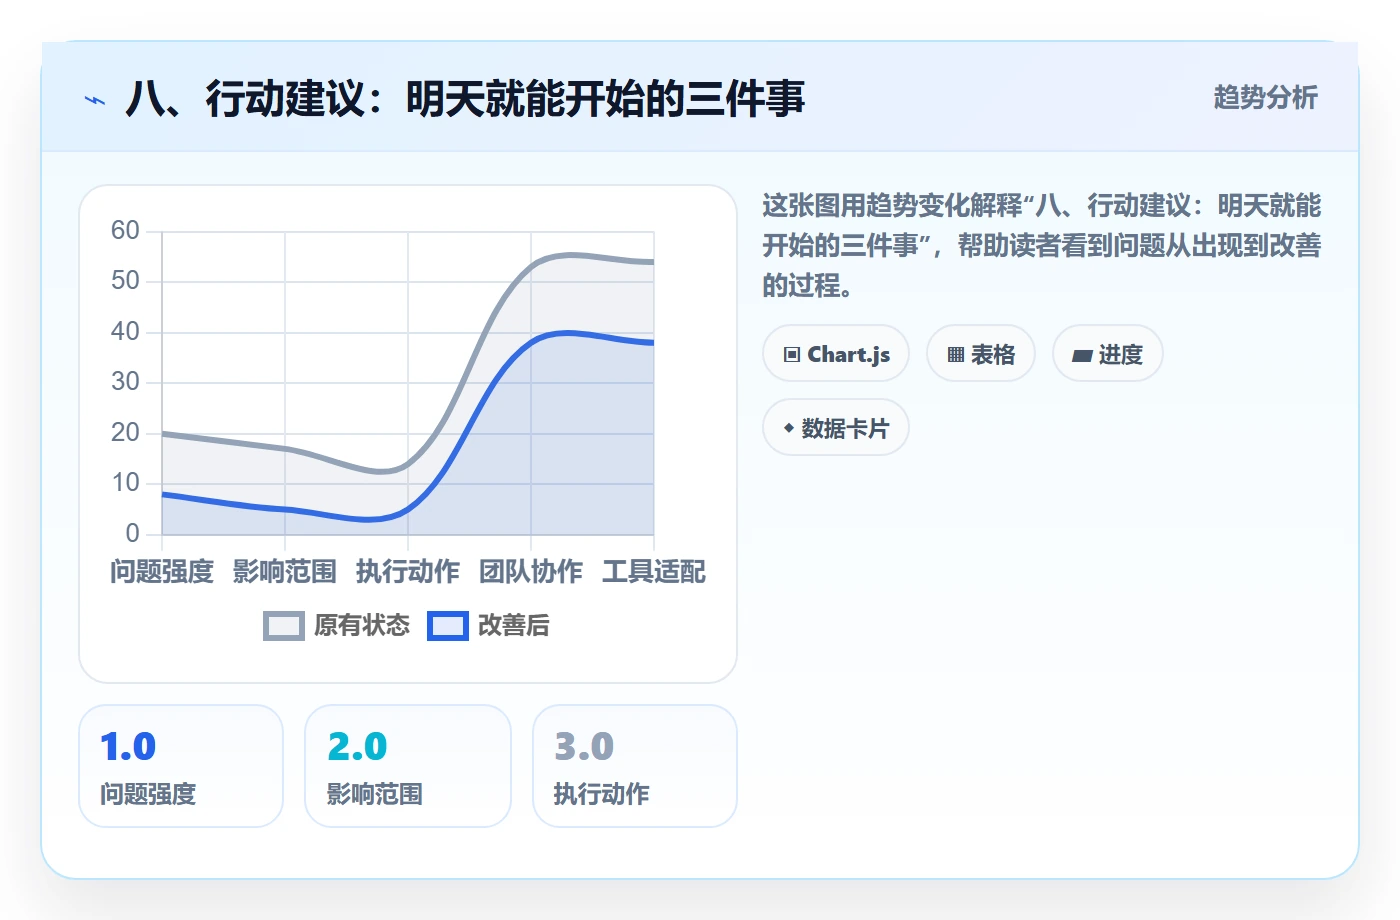Open the 3.0 执行动作 stat card

click(635, 766)
